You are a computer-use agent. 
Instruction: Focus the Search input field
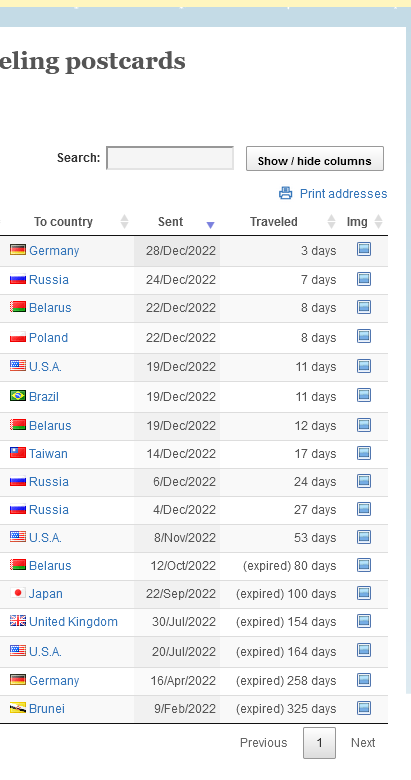170,158
